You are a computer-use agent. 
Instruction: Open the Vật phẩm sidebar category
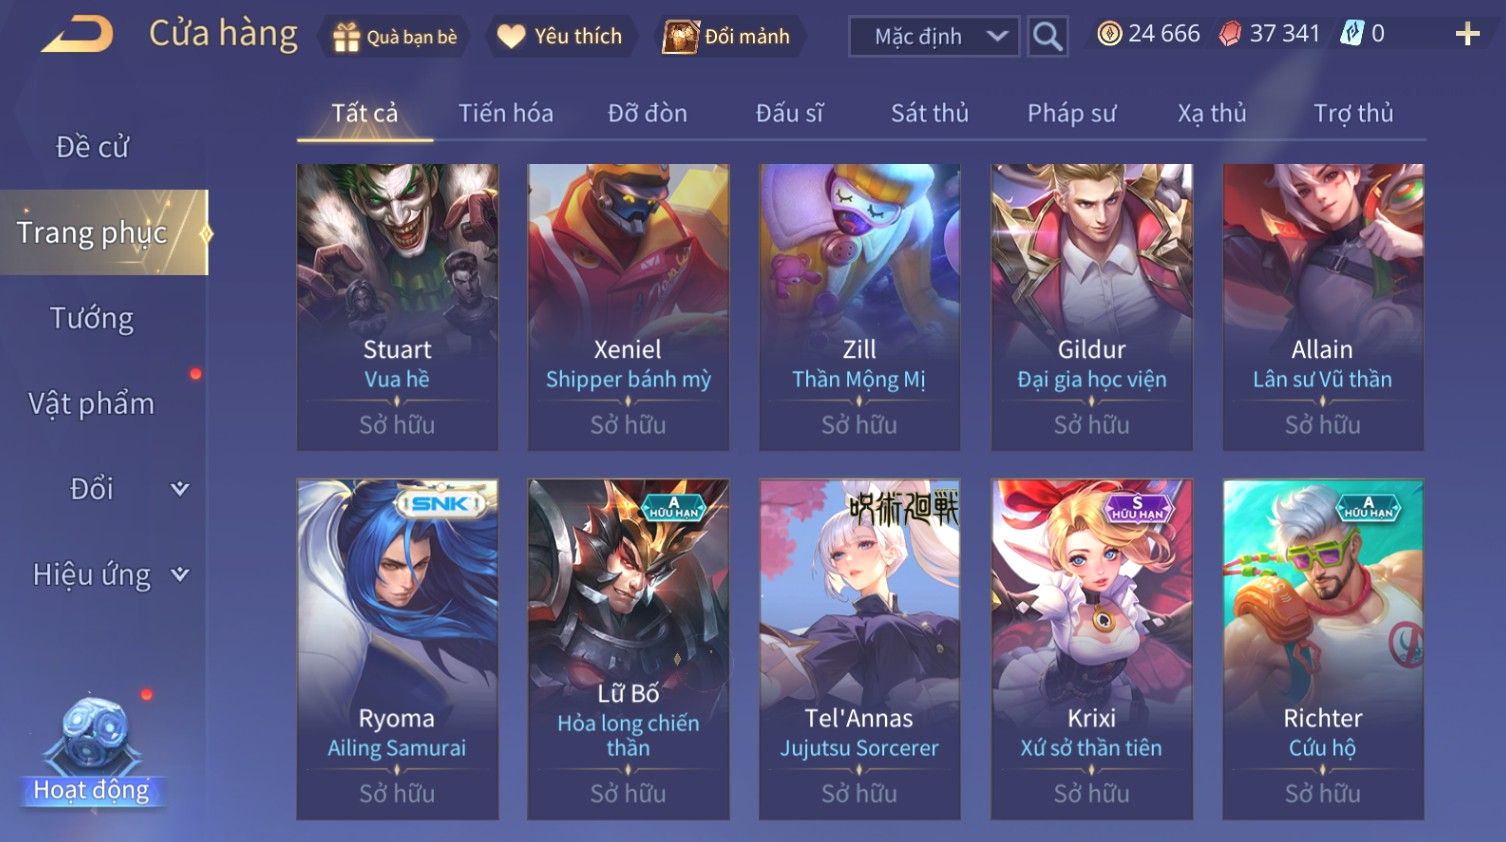point(92,404)
